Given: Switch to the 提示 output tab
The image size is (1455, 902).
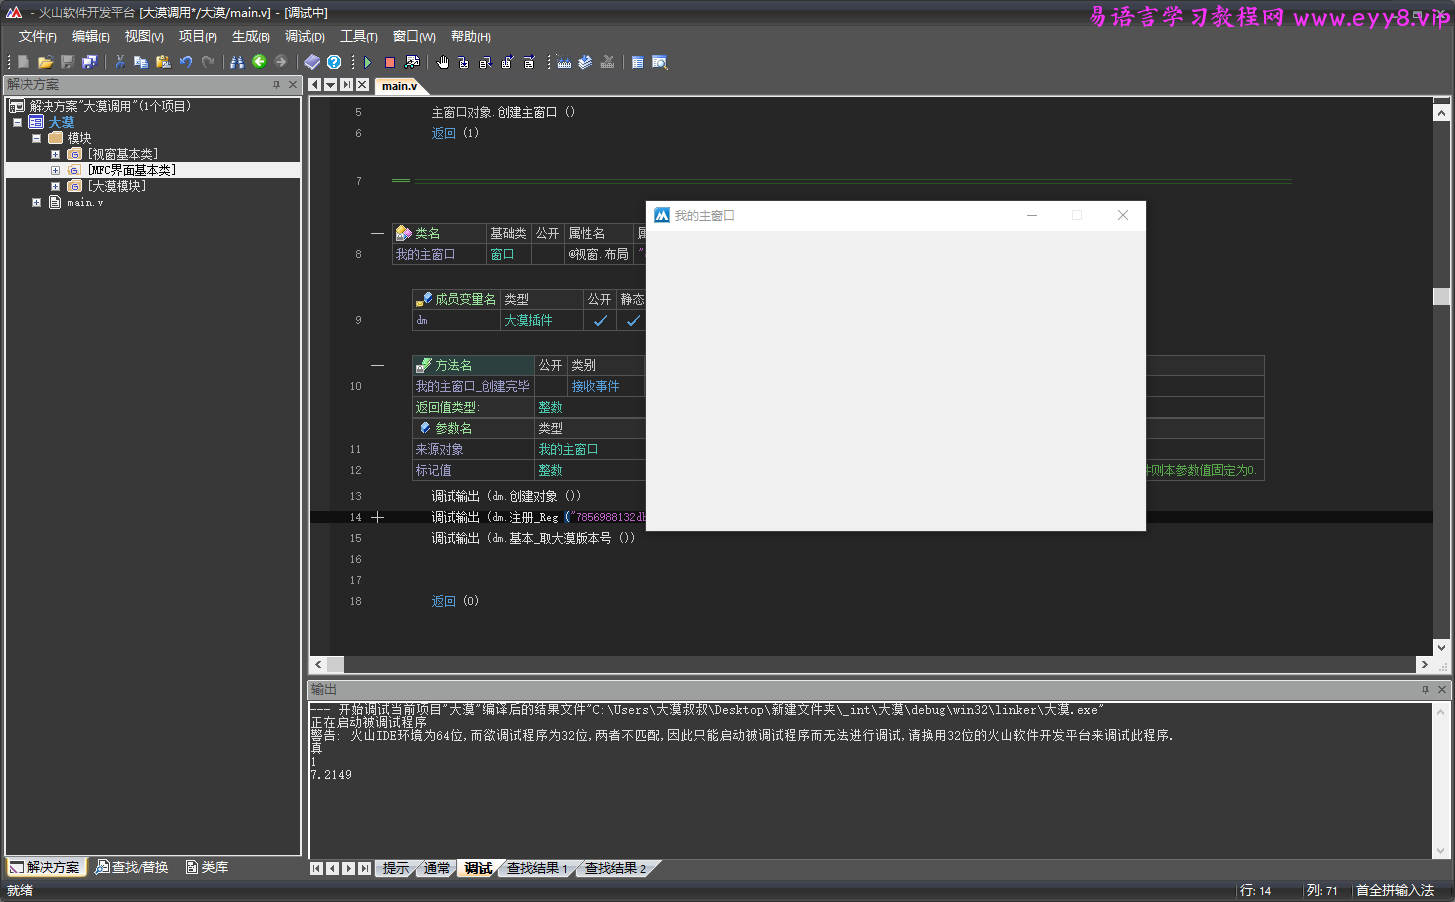Looking at the screenshot, I should pyautogui.click(x=396, y=868).
